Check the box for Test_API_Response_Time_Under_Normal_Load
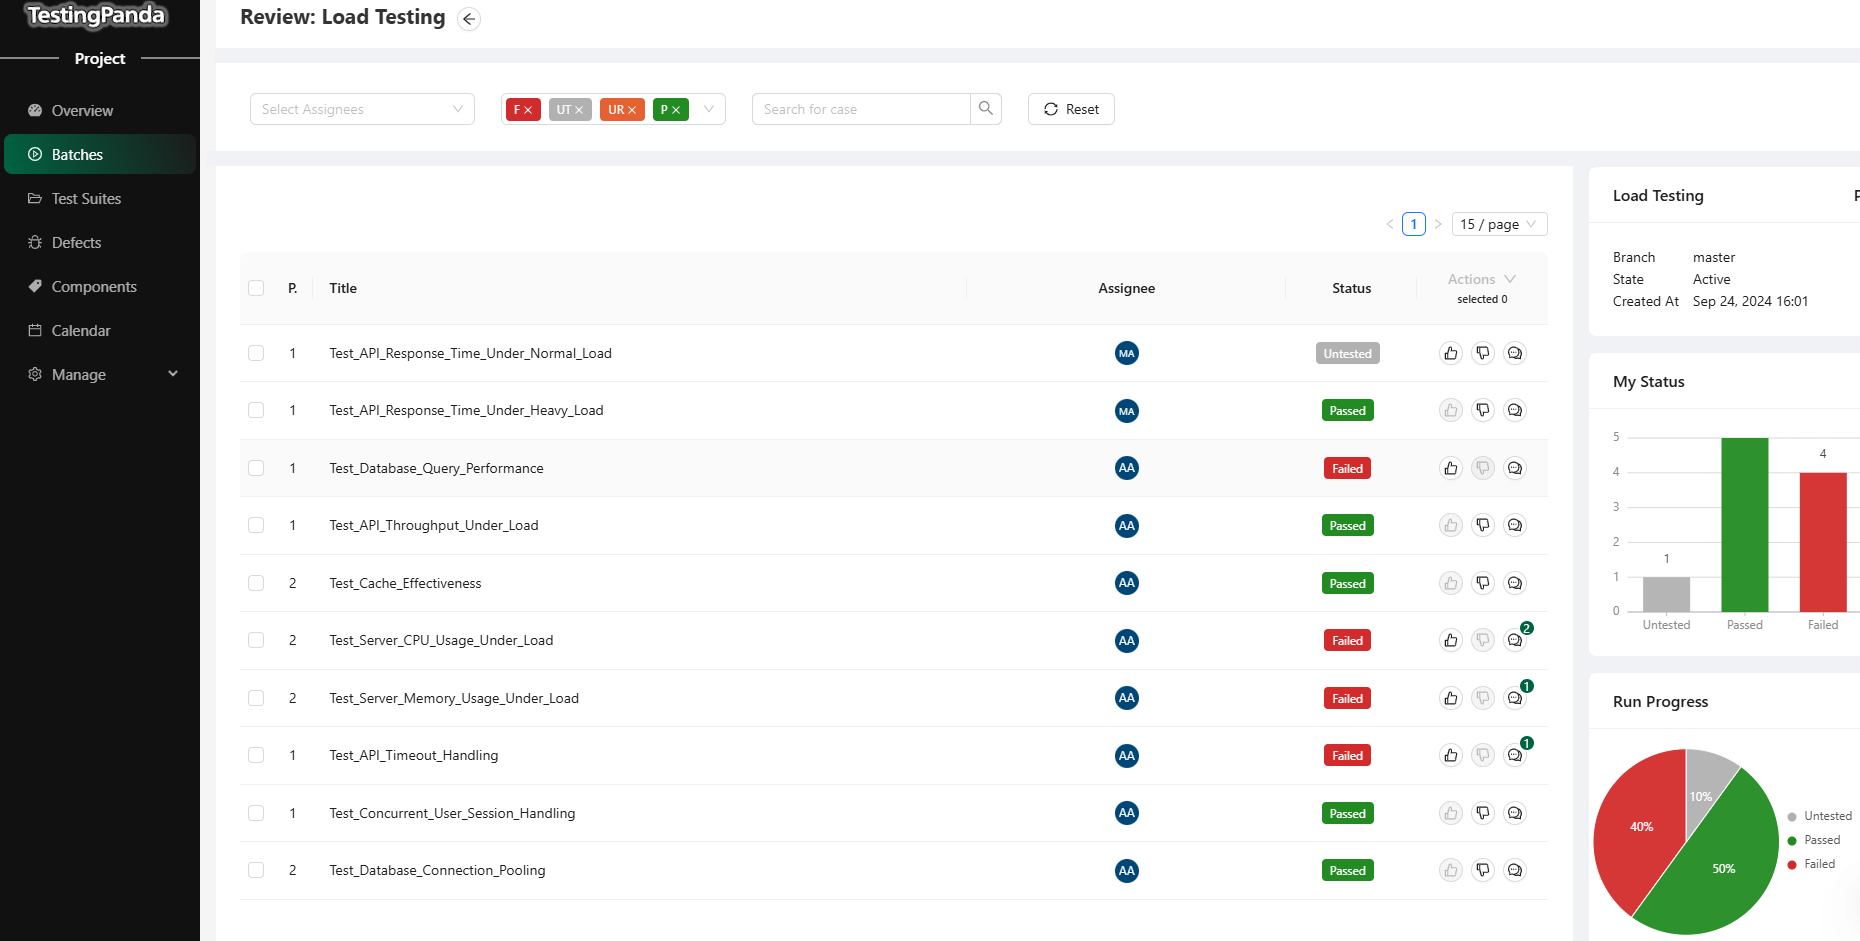Viewport: 1860px width, 941px height. point(256,353)
